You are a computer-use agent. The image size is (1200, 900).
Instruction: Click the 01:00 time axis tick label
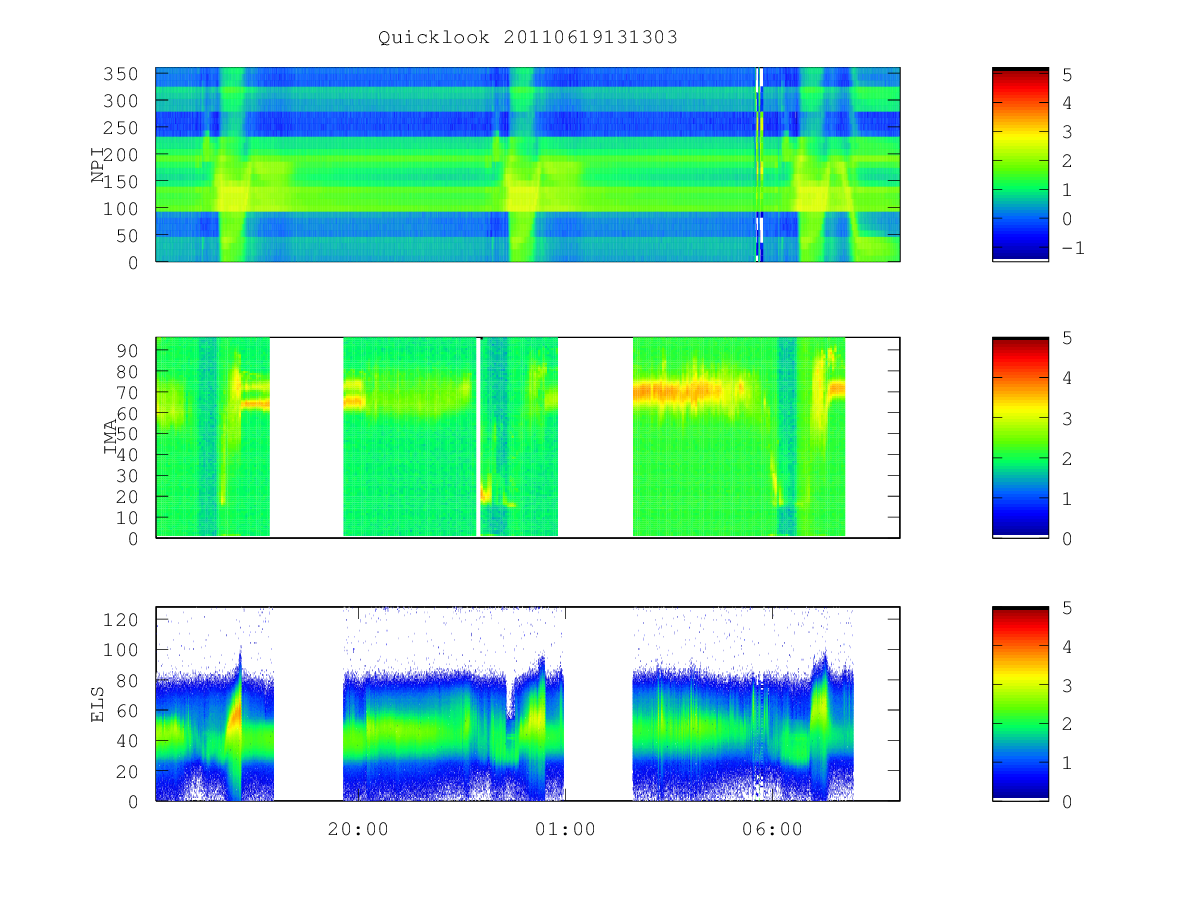(565, 829)
